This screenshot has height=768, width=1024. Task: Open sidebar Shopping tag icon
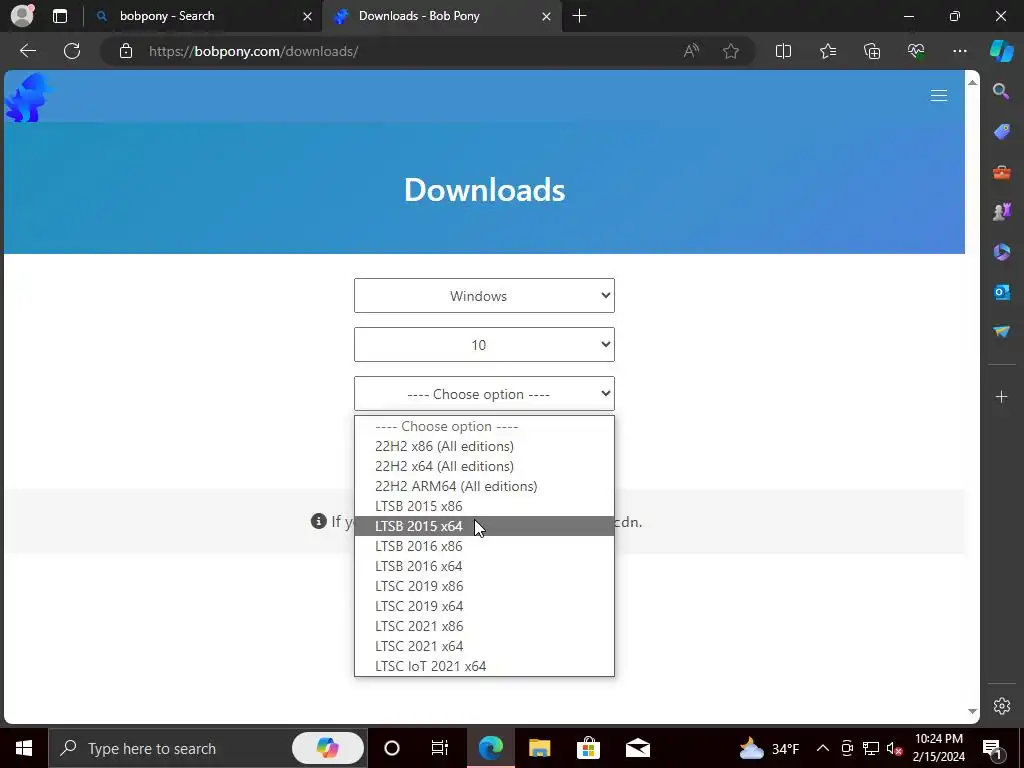[1001, 132]
